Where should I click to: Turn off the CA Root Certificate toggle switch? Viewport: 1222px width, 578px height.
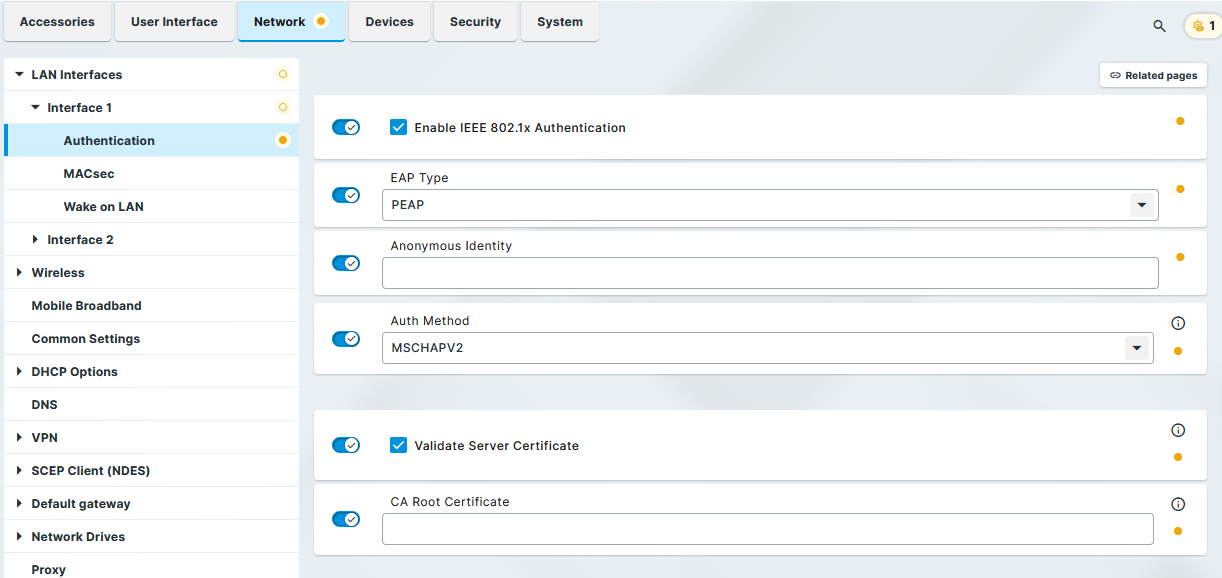(346, 519)
